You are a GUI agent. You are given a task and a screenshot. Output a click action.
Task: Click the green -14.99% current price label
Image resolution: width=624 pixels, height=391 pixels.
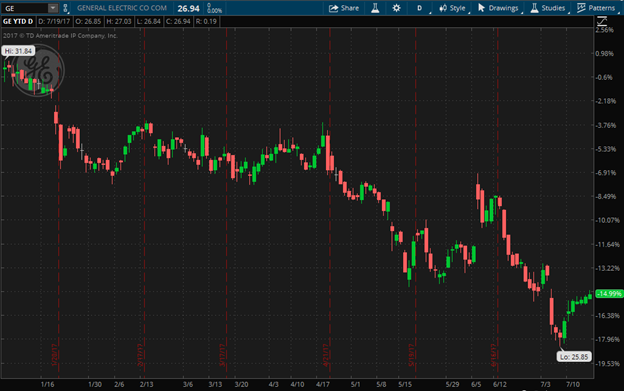click(610, 294)
